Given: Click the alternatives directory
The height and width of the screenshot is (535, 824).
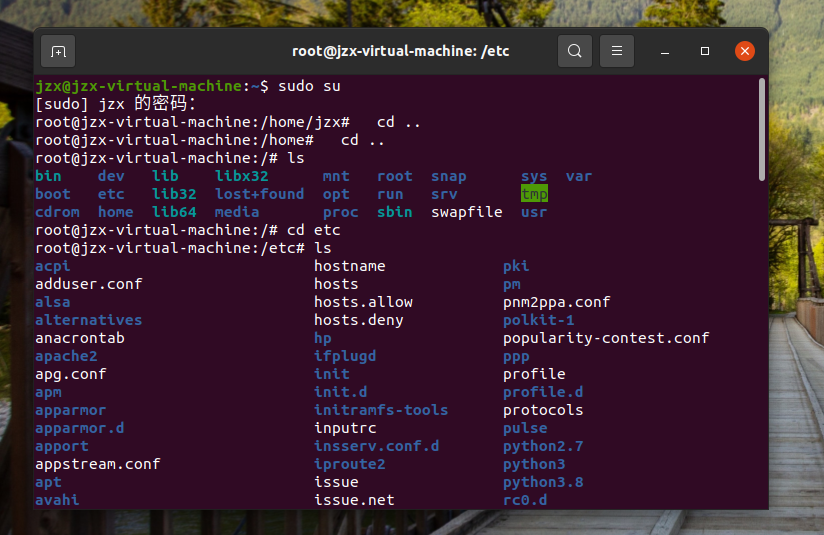Looking at the screenshot, I should coord(89,320).
